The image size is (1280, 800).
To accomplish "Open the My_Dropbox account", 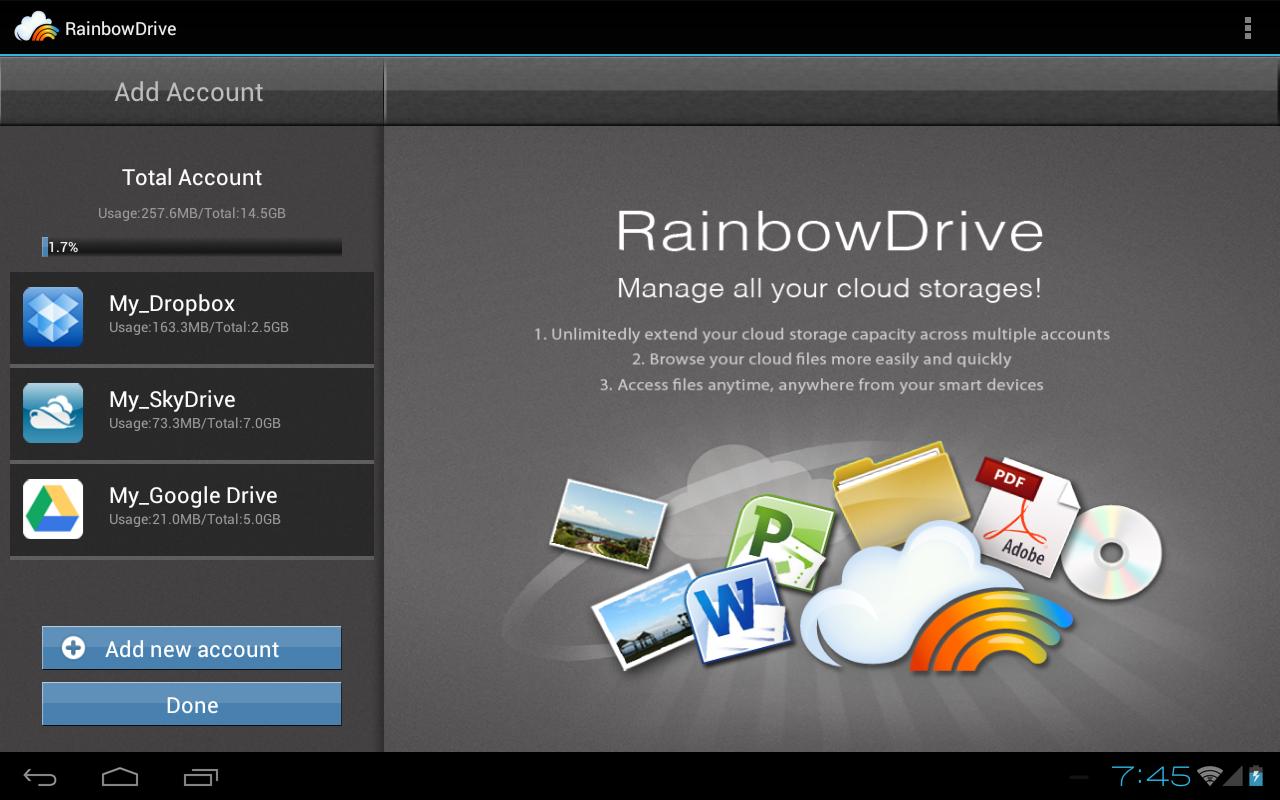I will pyautogui.click(x=192, y=317).
